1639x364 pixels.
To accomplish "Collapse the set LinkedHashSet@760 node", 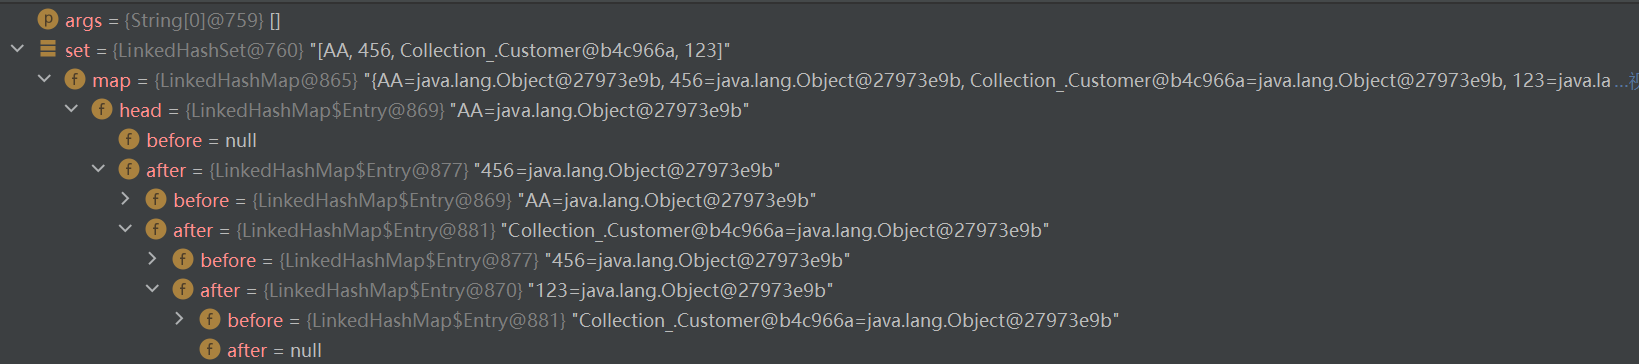I will tap(17, 49).
